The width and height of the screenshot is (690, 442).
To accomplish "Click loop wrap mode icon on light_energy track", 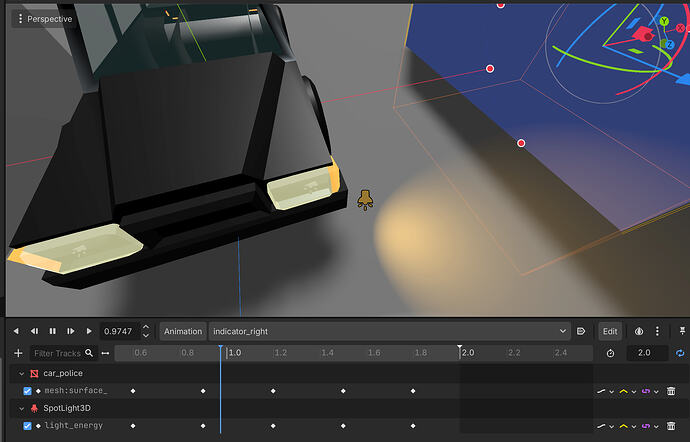I will (x=646, y=426).
